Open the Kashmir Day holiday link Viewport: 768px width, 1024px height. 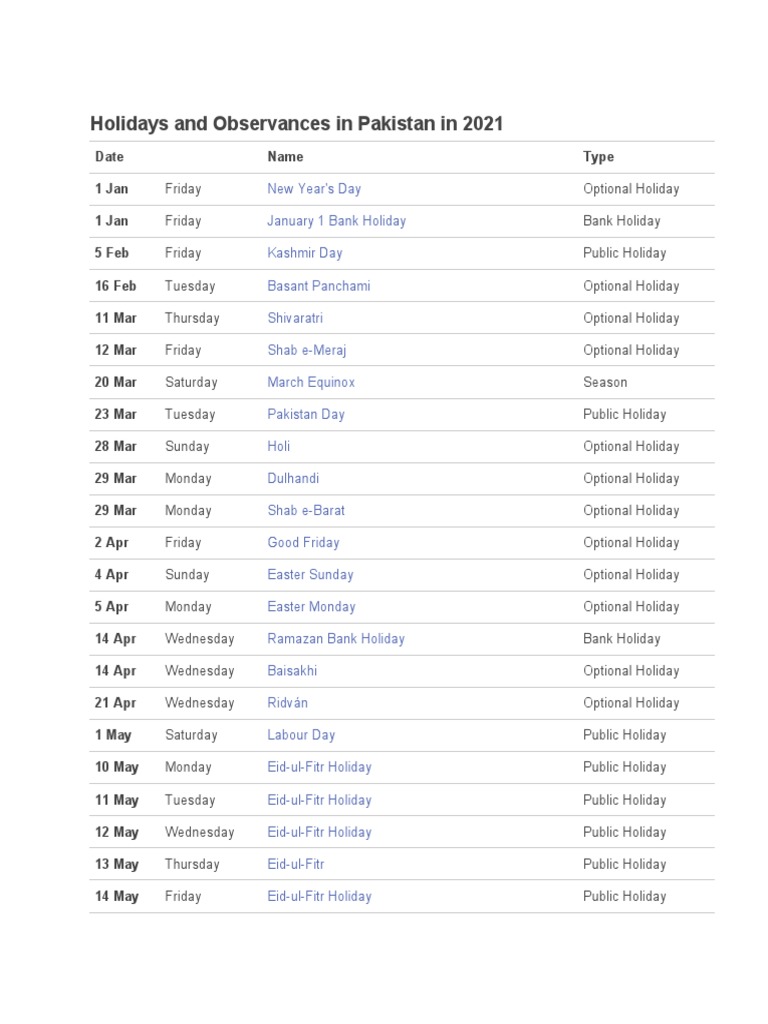pyautogui.click(x=304, y=253)
